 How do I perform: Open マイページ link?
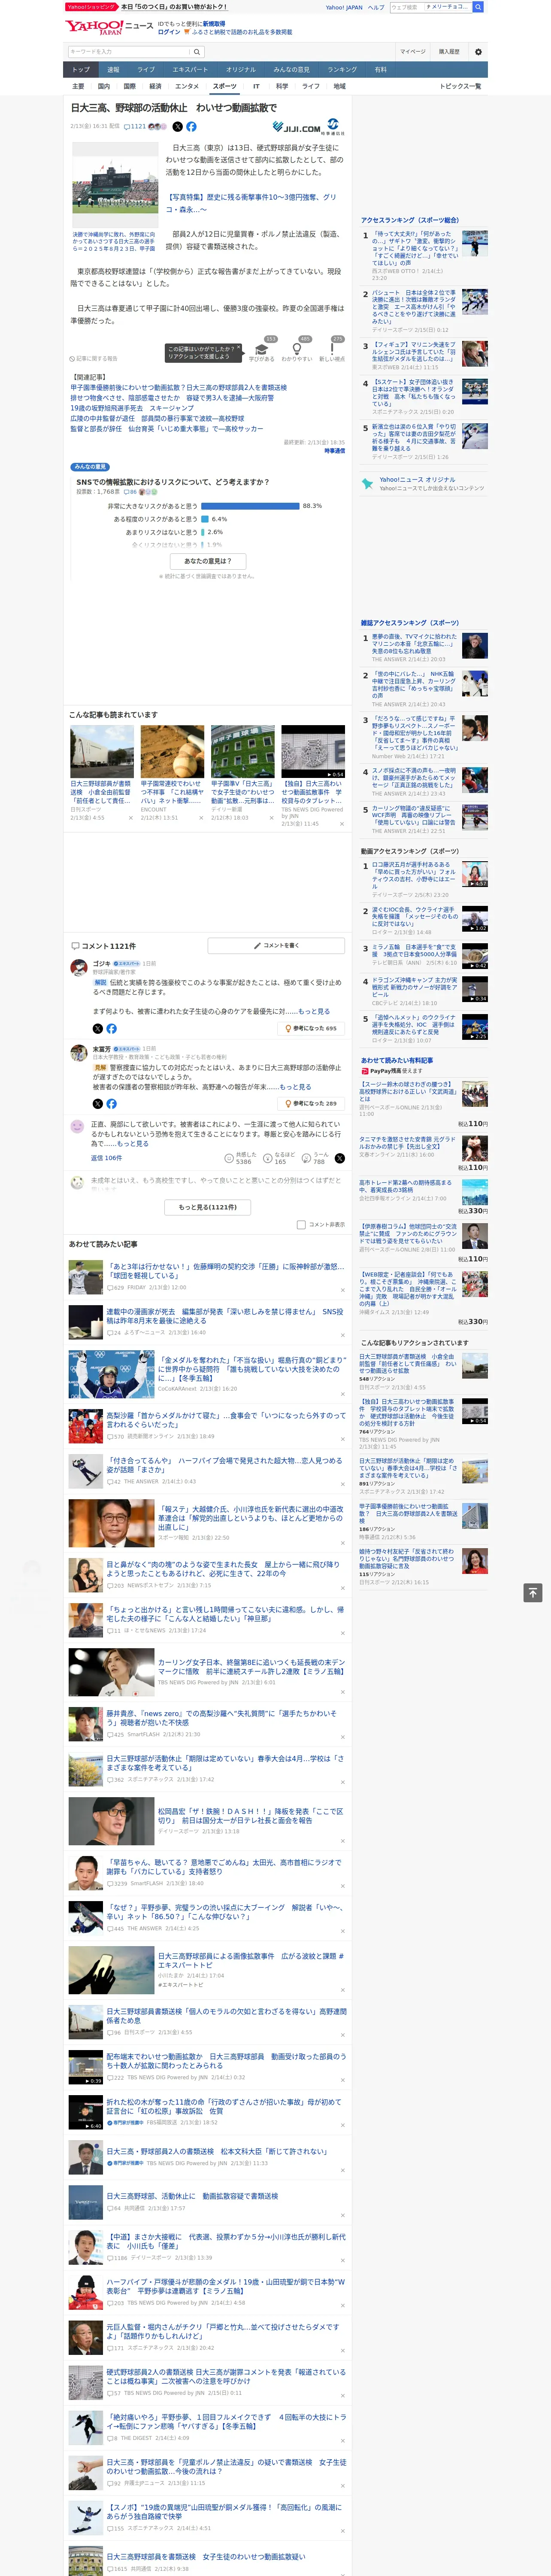(413, 51)
